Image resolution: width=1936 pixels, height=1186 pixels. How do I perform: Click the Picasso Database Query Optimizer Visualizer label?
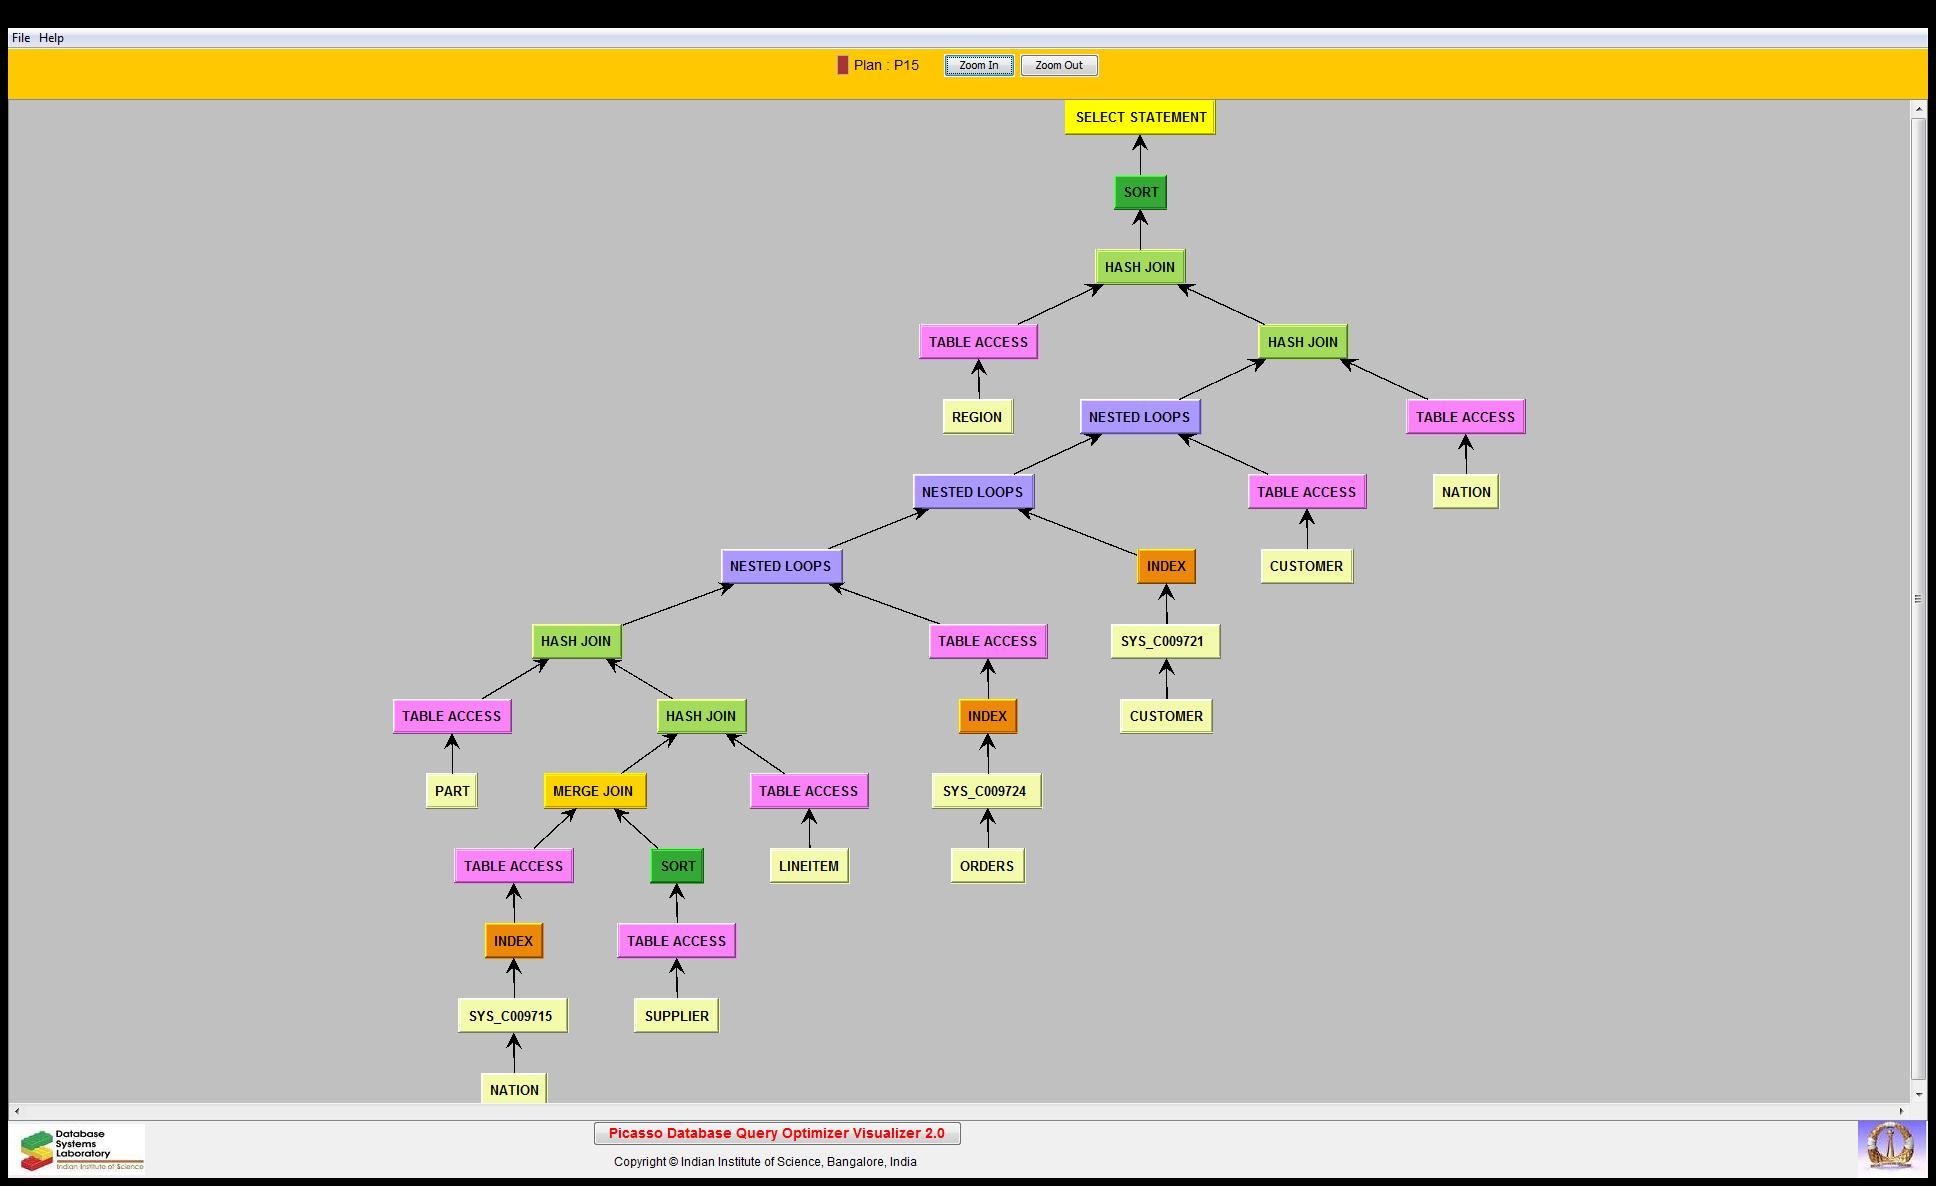tap(777, 1133)
